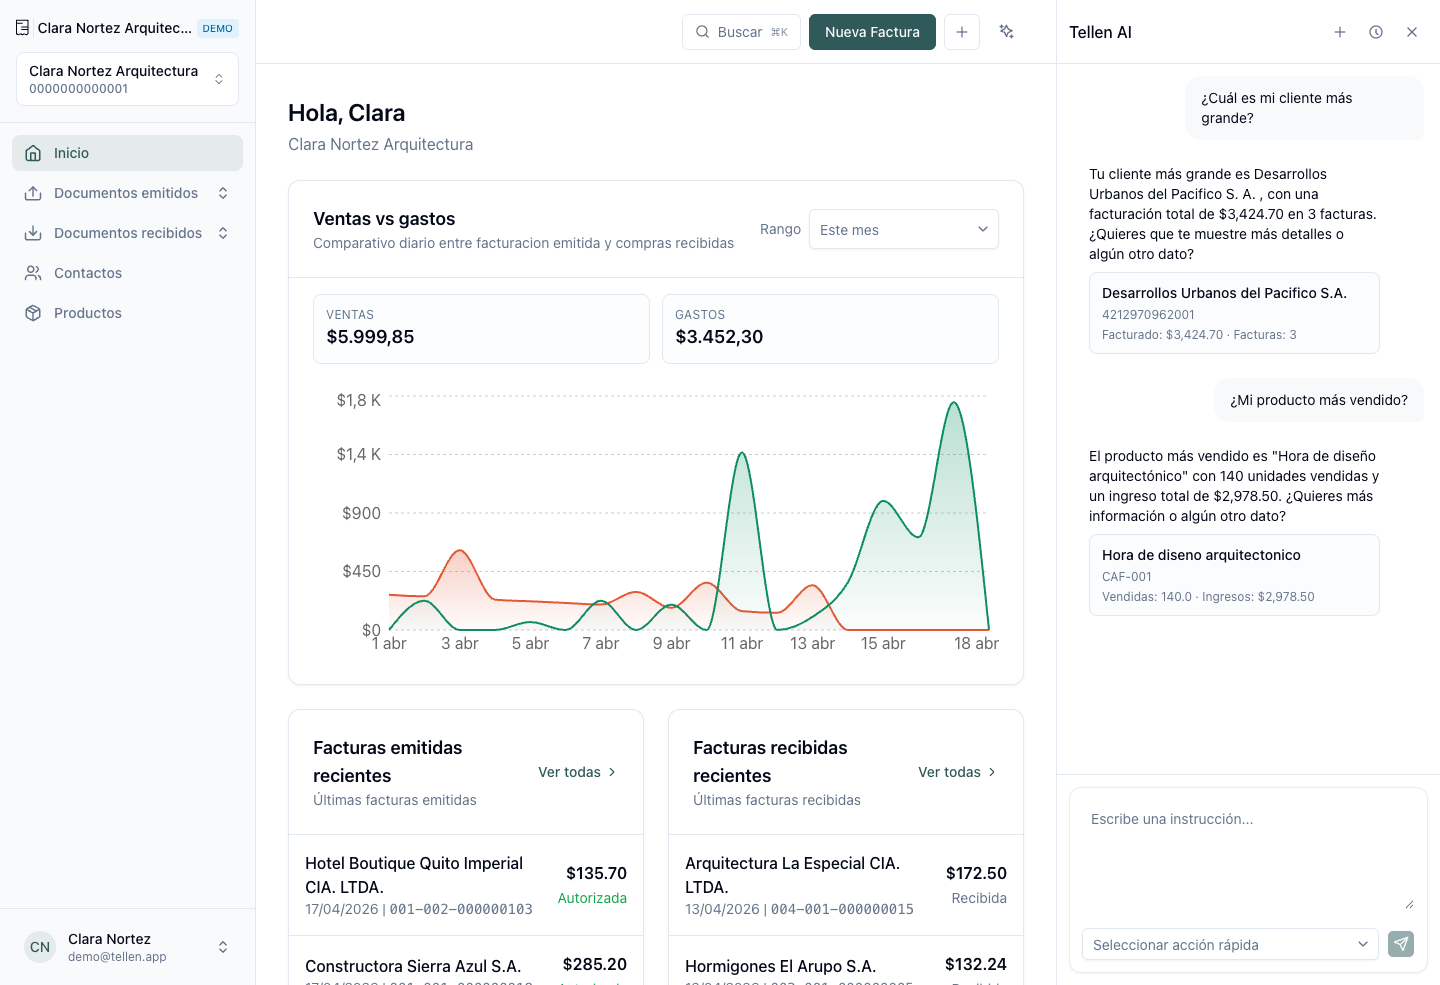Expand Documentos recibidos submenu chevron

coord(223,233)
